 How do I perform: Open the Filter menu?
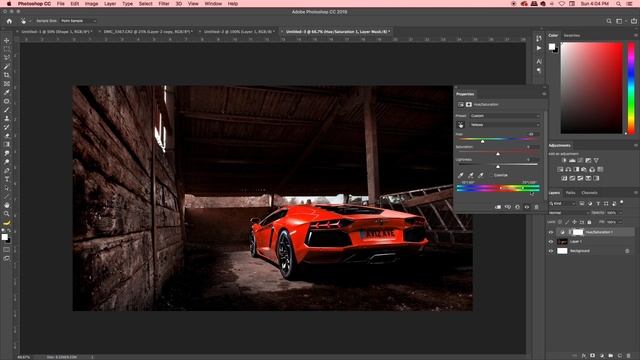coord(164,4)
